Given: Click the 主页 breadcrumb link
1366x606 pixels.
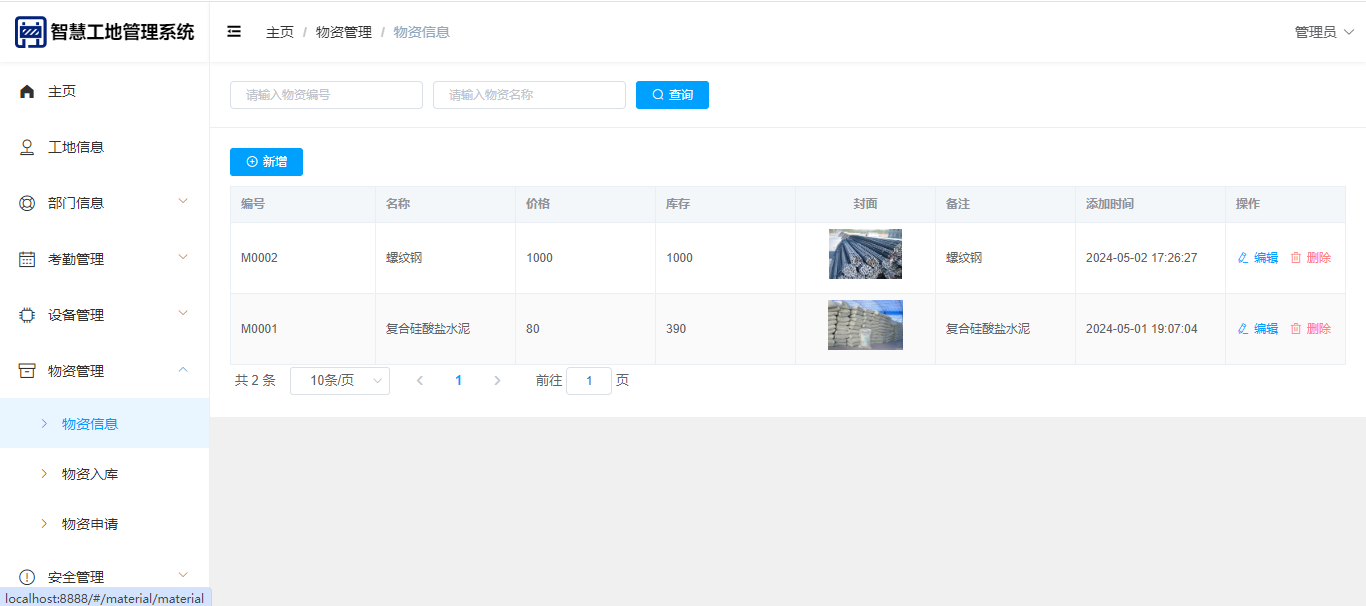Looking at the screenshot, I should pos(280,32).
